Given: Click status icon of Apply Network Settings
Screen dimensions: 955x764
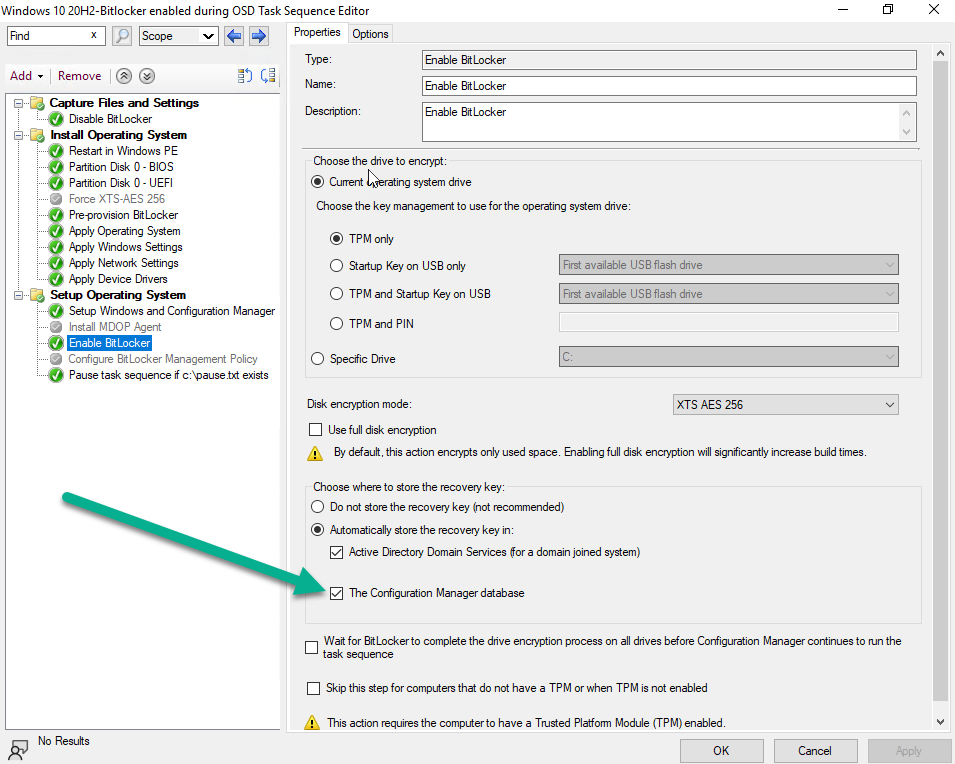Looking at the screenshot, I should point(56,263).
